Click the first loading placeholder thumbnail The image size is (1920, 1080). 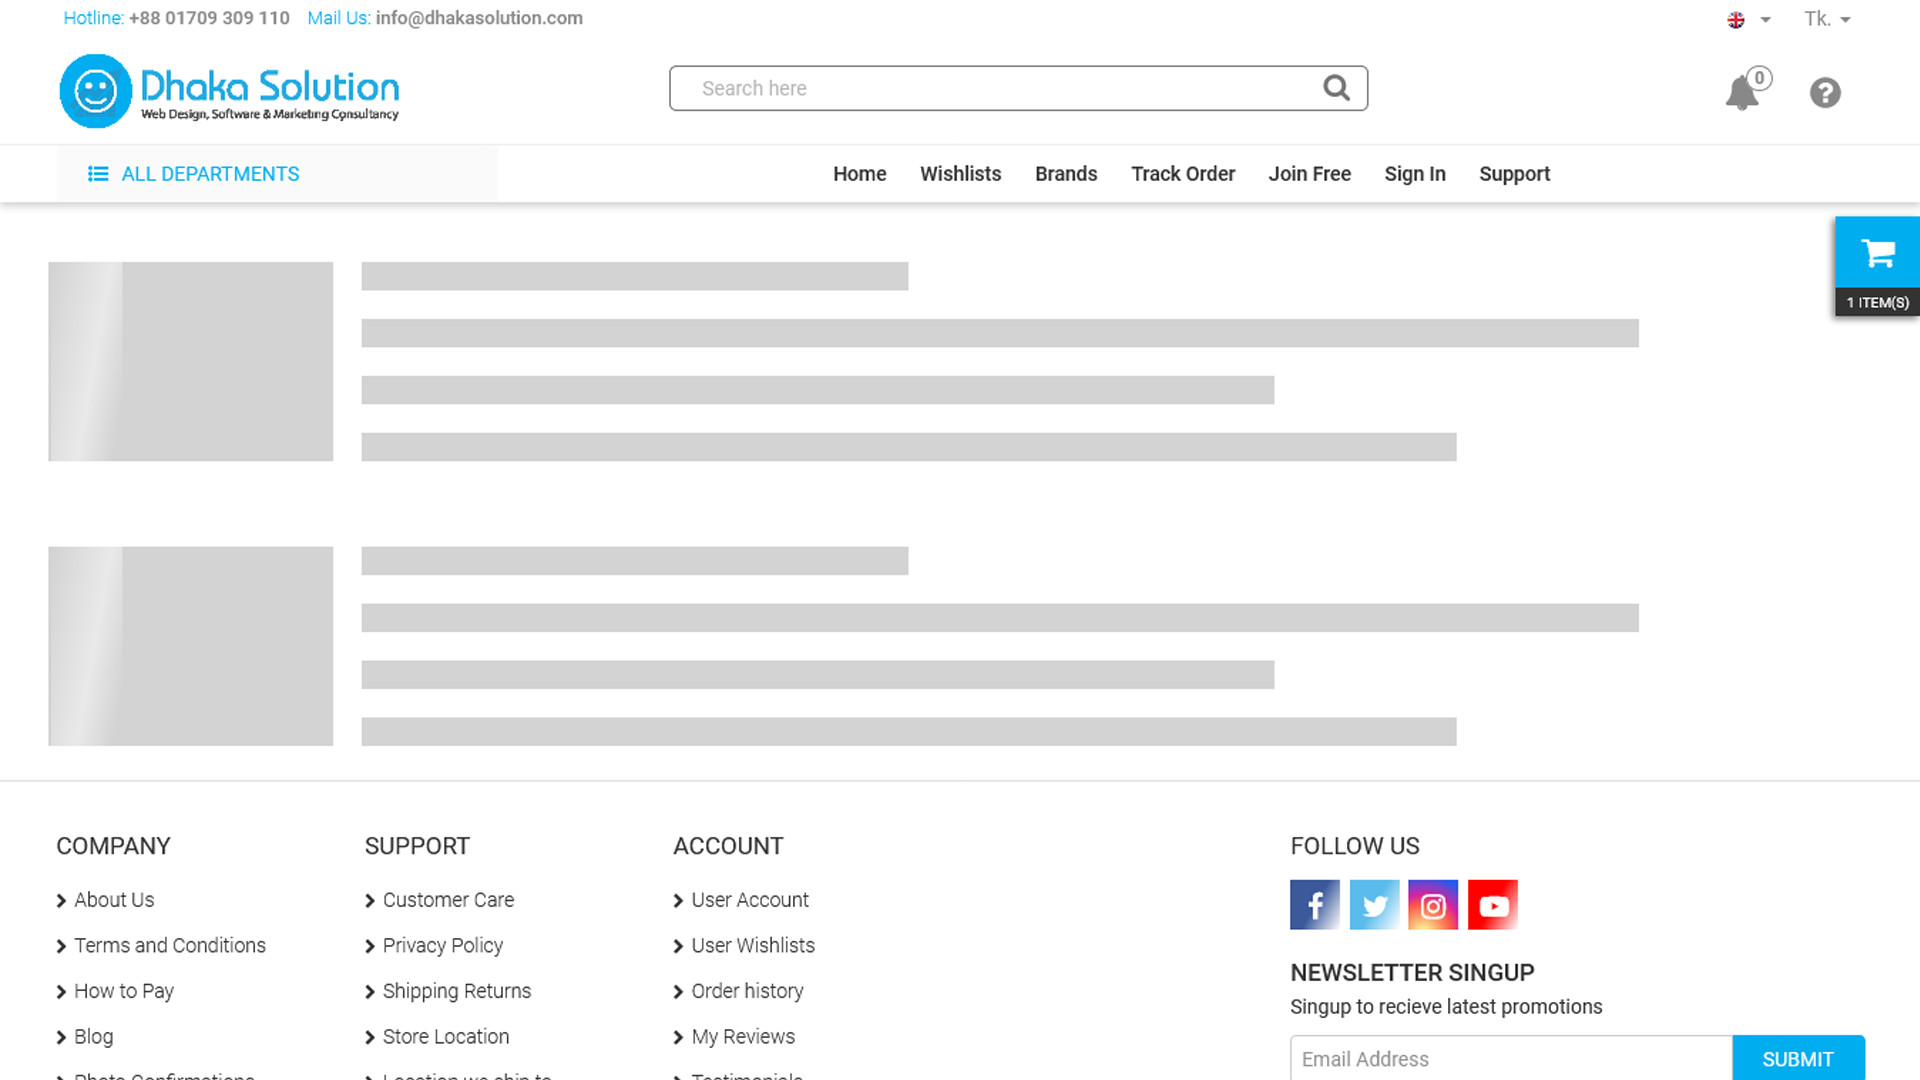pyautogui.click(x=191, y=362)
